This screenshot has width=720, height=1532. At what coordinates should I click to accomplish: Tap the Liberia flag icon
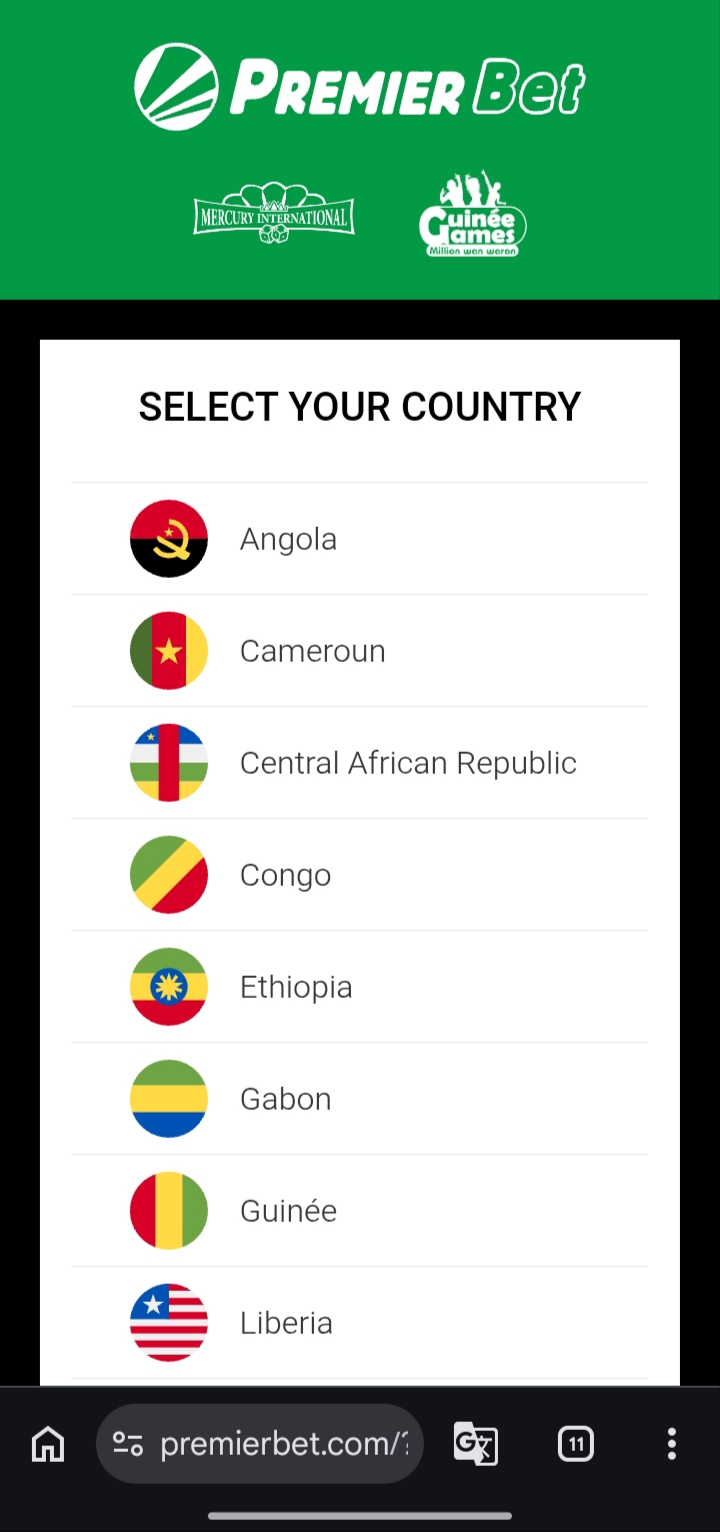[169, 1323]
